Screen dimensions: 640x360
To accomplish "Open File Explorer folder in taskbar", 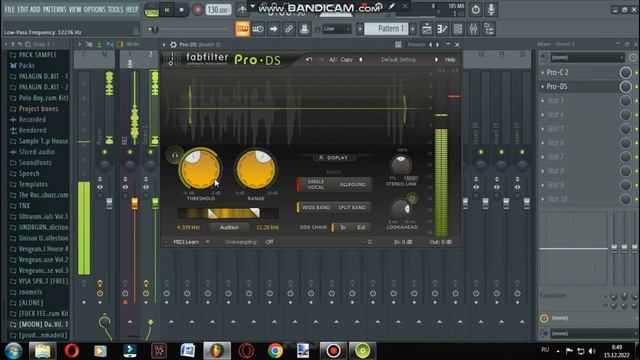I will 42,351.
